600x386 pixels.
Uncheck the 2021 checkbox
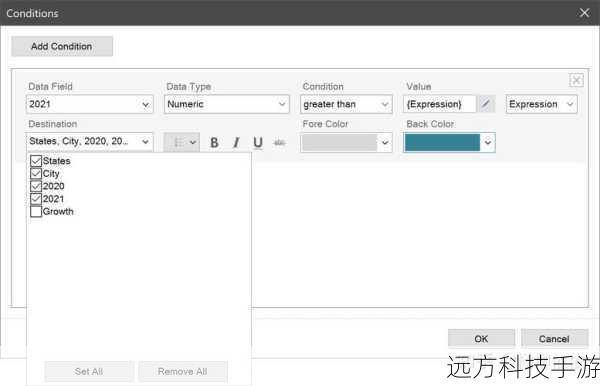[36, 199]
